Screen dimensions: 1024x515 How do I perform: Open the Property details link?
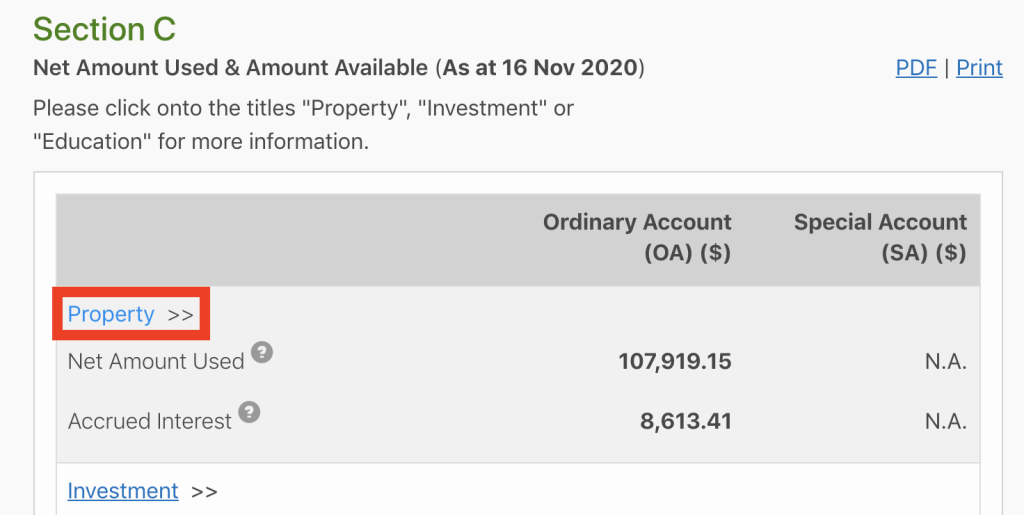(x=111, y=314)
